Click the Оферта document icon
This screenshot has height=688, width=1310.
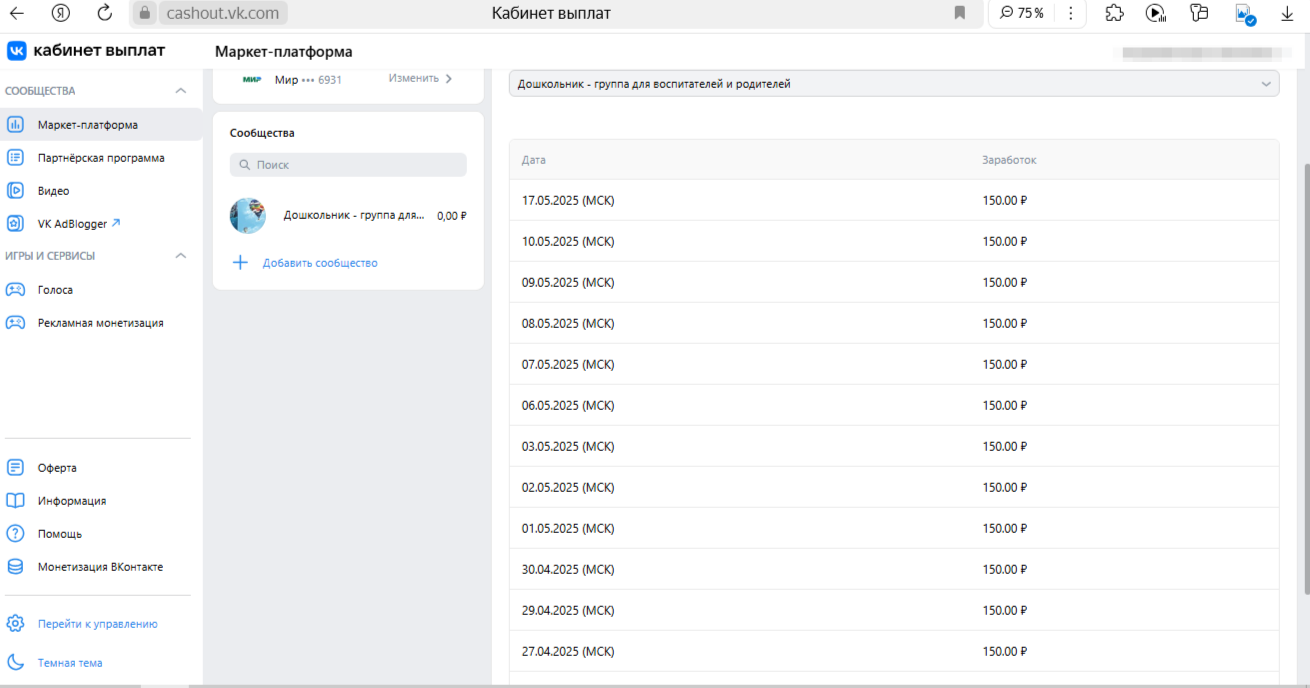pyautogui.click(x=15, y=468)
